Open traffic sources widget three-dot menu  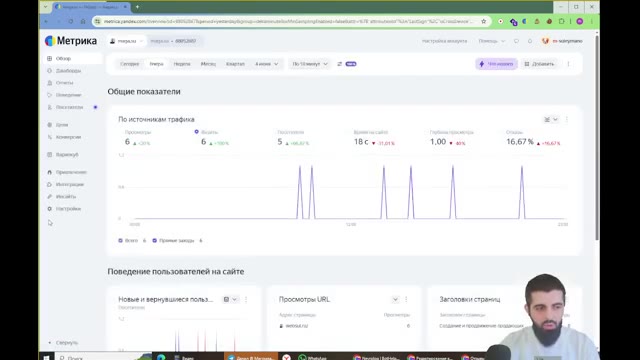(567, 119)
